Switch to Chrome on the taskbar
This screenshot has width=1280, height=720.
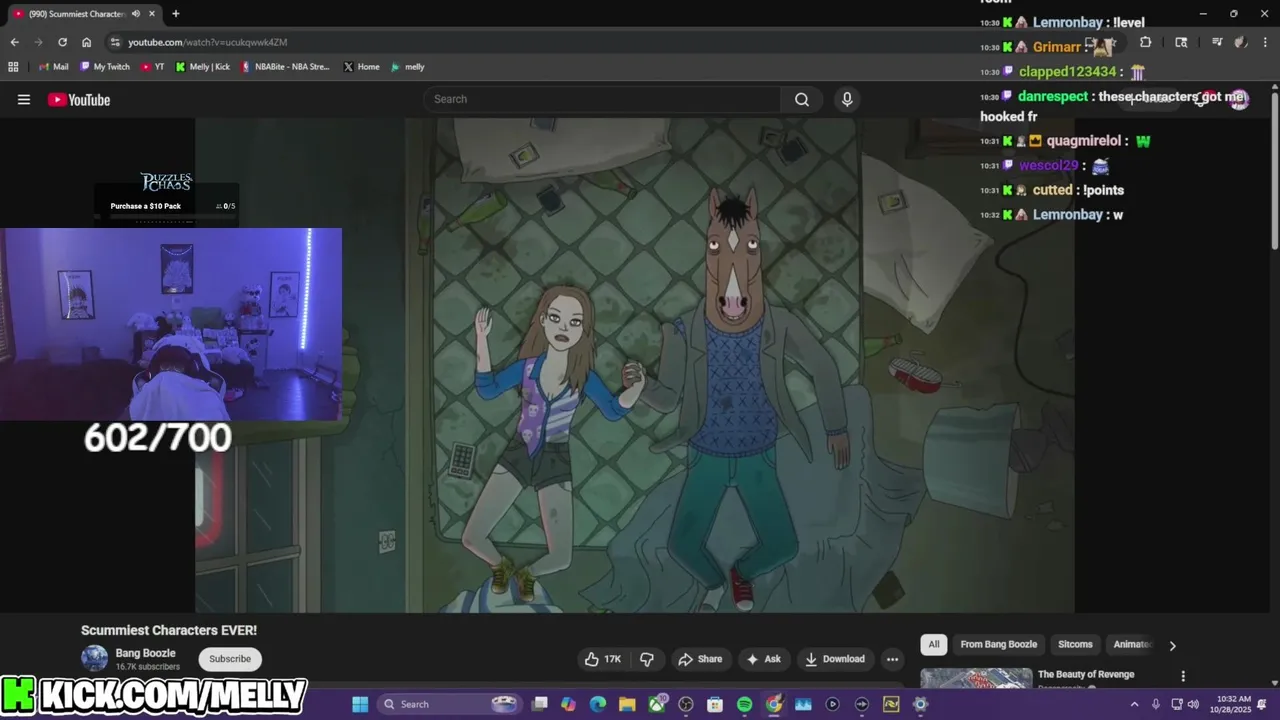[x=773, y=704]
